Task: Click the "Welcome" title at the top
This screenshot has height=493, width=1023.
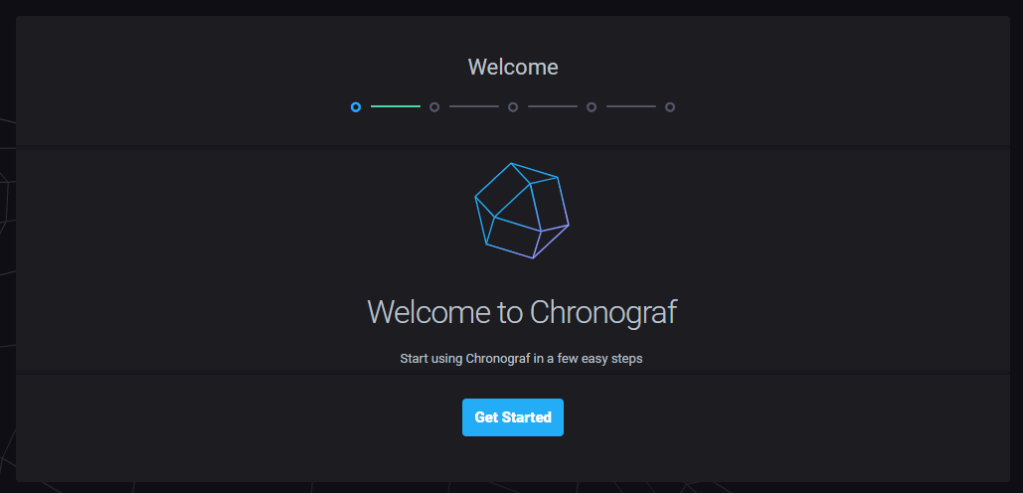Action: [512, 68]
